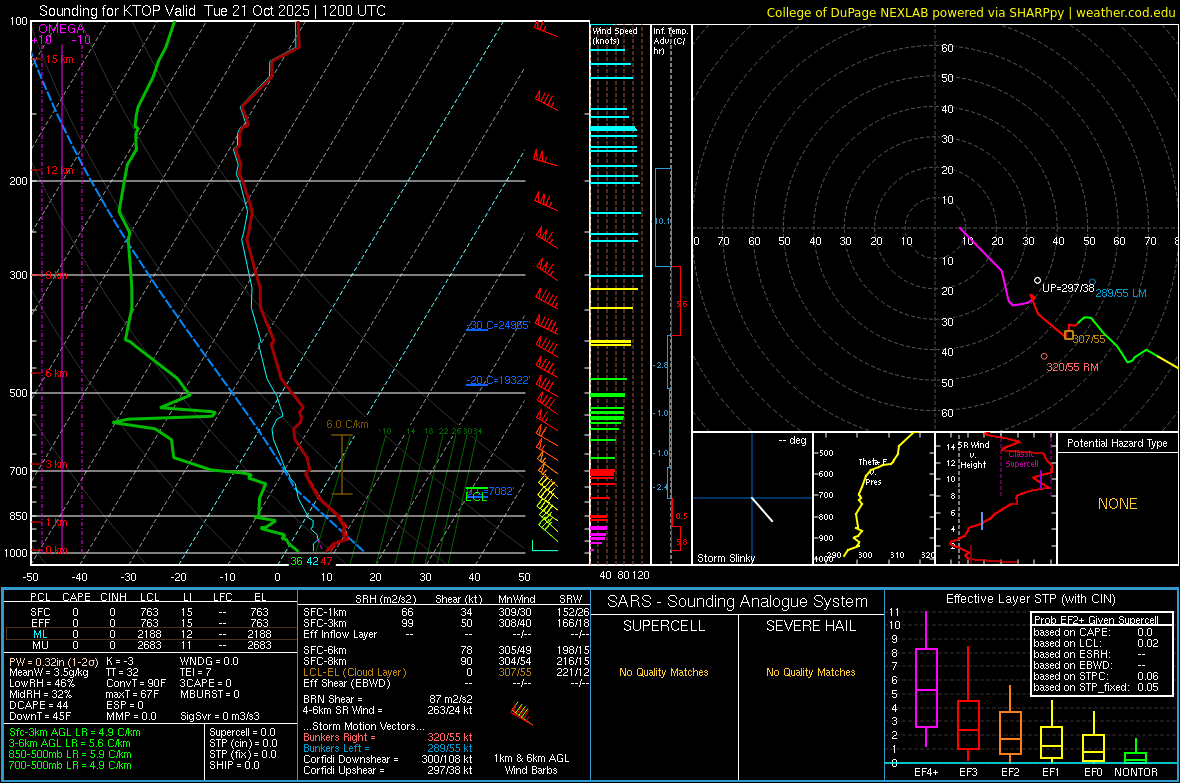Click the -30 C=24965' level label

tap(498, 325)
